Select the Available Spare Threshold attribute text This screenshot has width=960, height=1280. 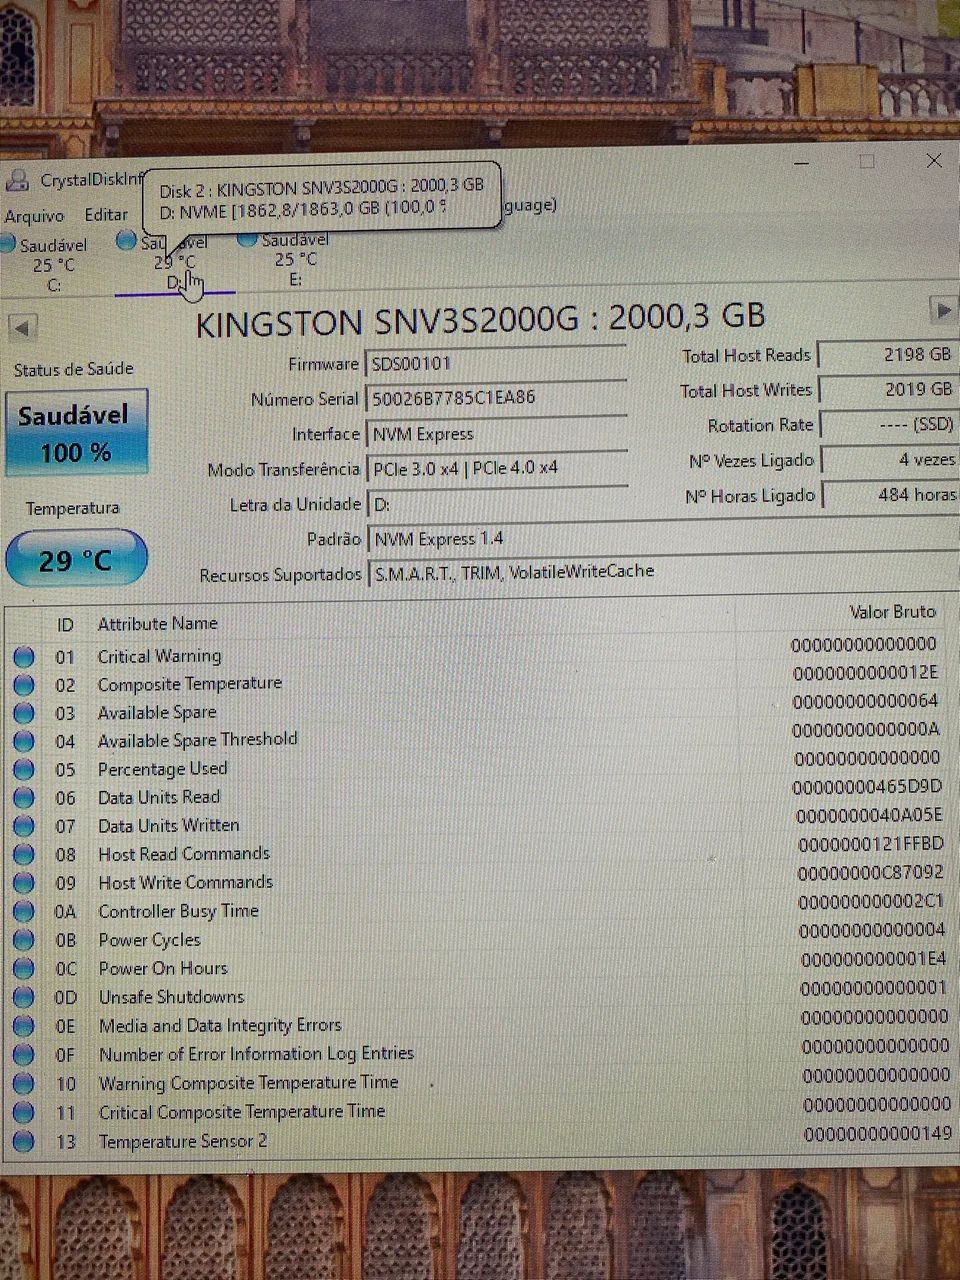tap(198, 740)
